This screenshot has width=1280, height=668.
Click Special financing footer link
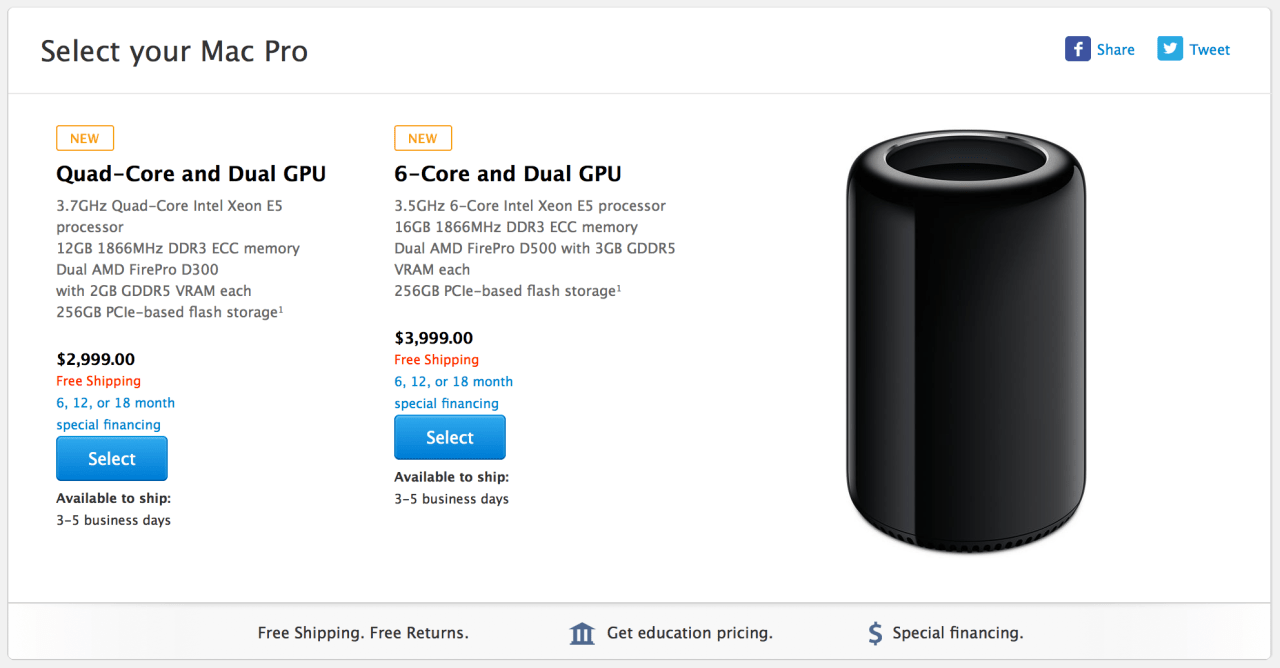click(x=957, y=633)
